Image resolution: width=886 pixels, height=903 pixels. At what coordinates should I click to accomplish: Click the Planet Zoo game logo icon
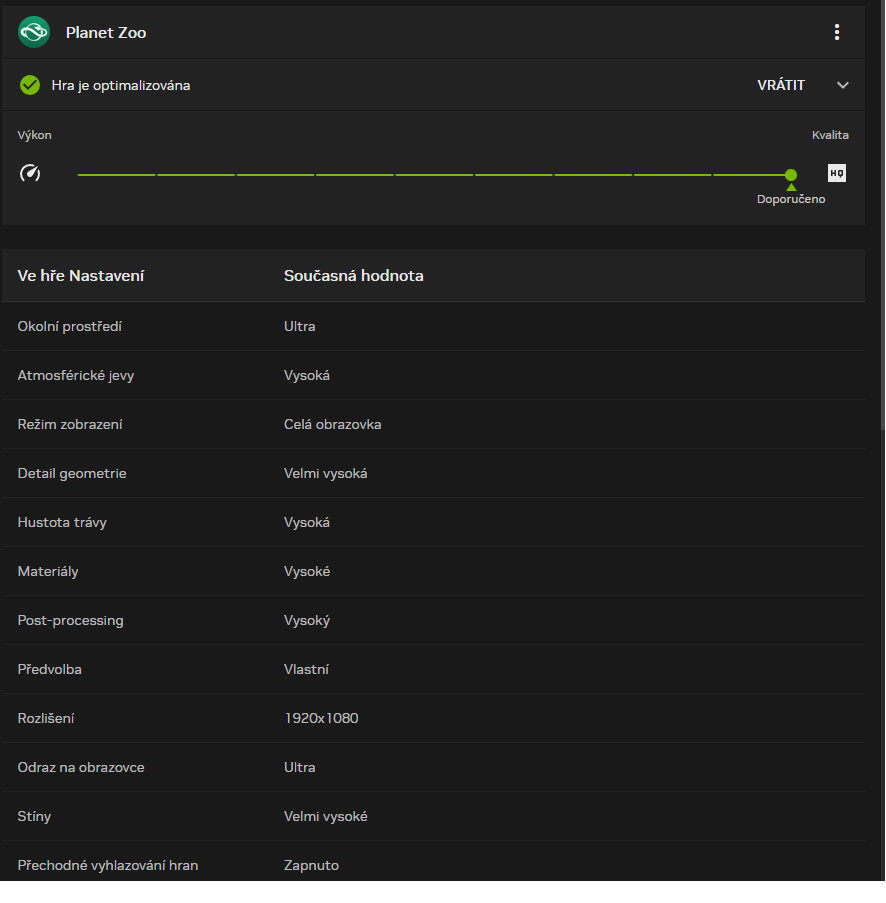point(34,32)
